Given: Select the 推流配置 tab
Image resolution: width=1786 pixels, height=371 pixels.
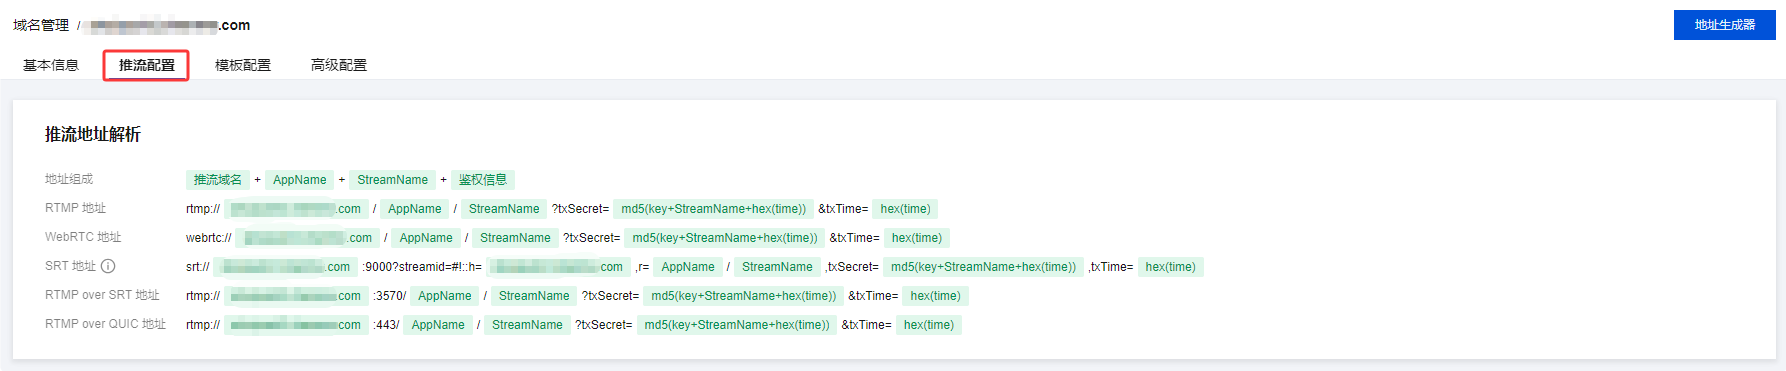Looking at the screenshot, I should point(147,65).
